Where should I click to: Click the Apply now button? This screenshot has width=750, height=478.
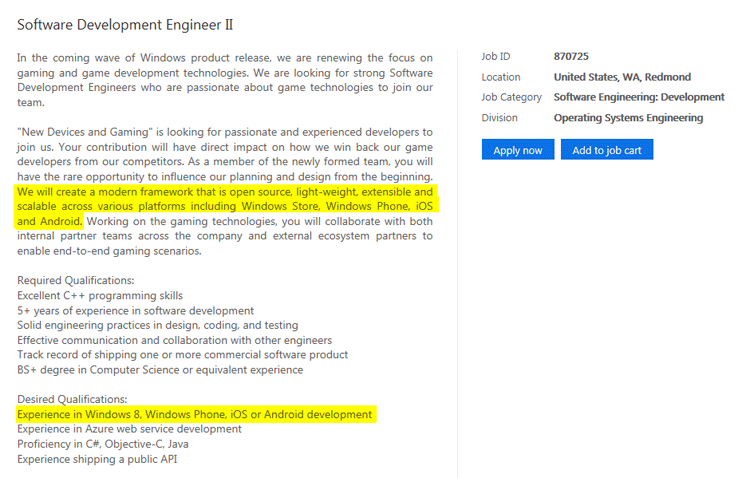517,150
